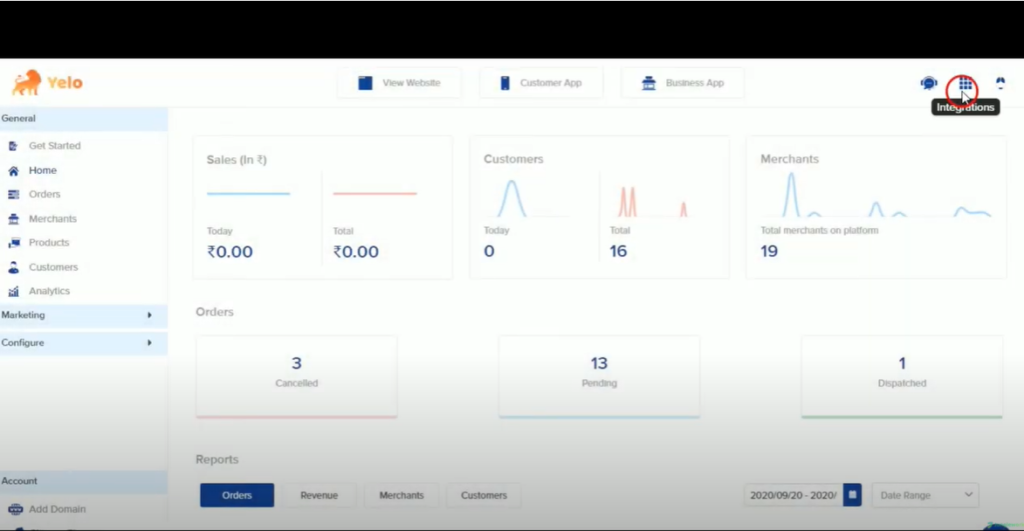Open the Customer App button

541,83
